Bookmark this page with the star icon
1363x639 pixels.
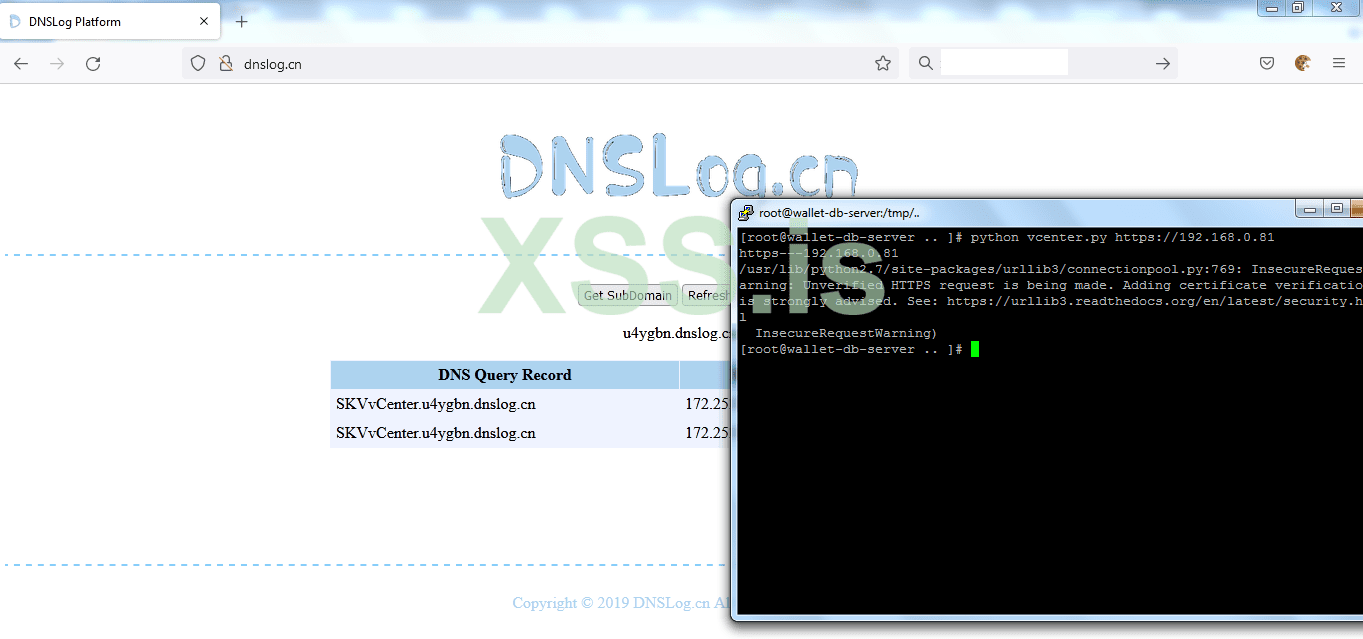point(883,63)
